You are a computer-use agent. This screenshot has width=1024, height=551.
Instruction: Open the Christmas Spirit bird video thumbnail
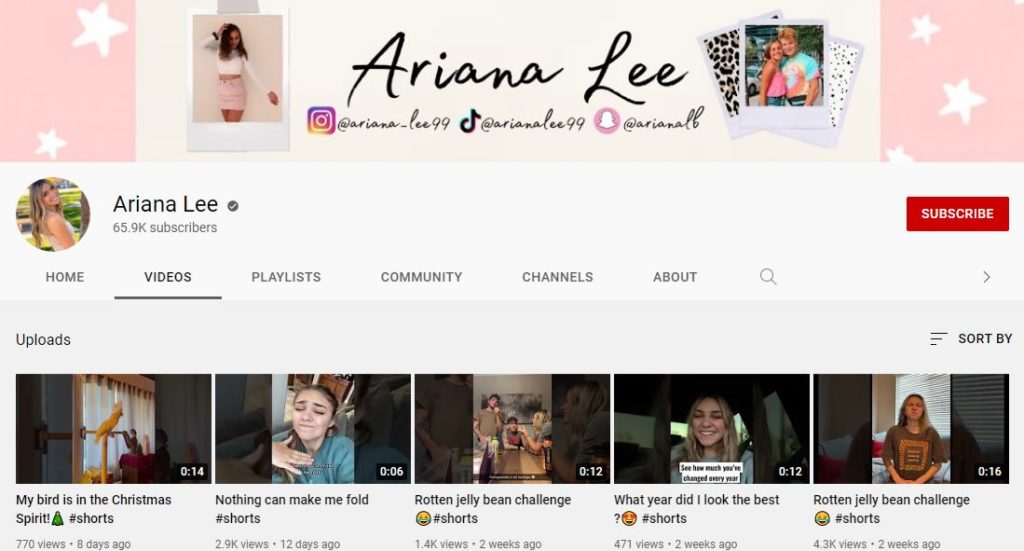[114, 428]
